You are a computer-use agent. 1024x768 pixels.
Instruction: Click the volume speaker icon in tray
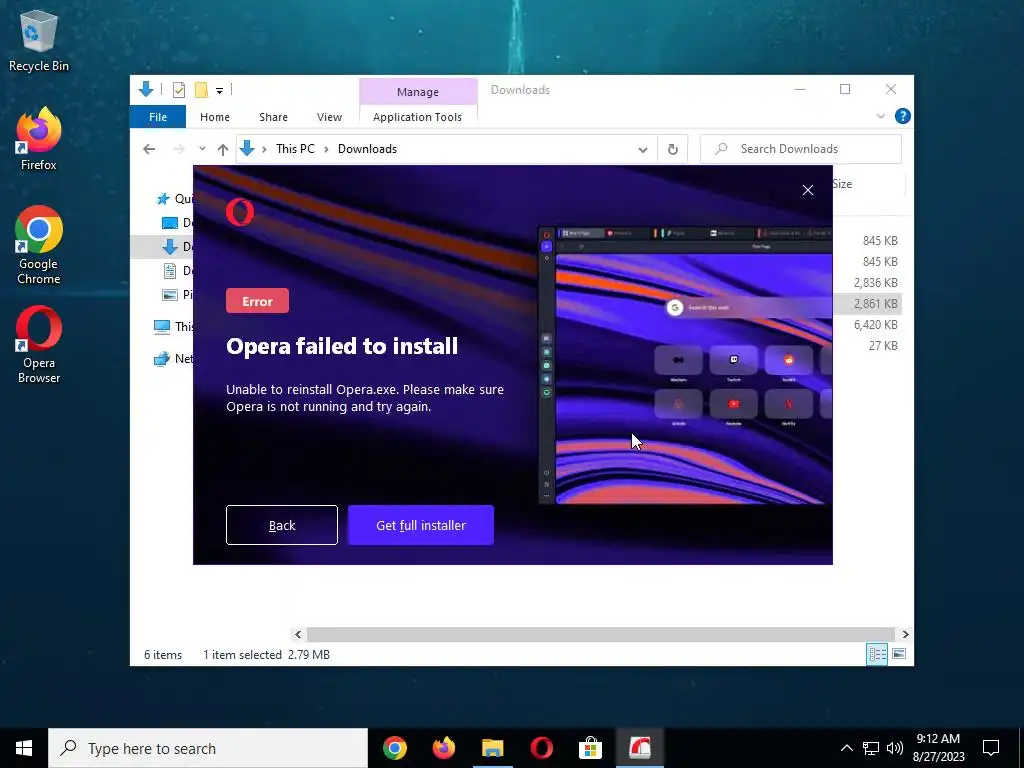coord(895,748)
